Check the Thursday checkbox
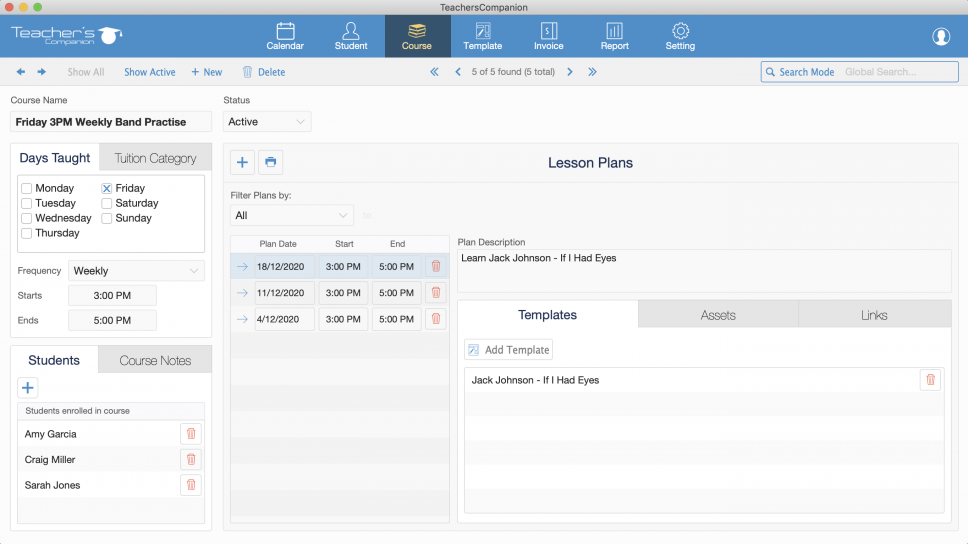Screen dimensions: 968x544 27,233
